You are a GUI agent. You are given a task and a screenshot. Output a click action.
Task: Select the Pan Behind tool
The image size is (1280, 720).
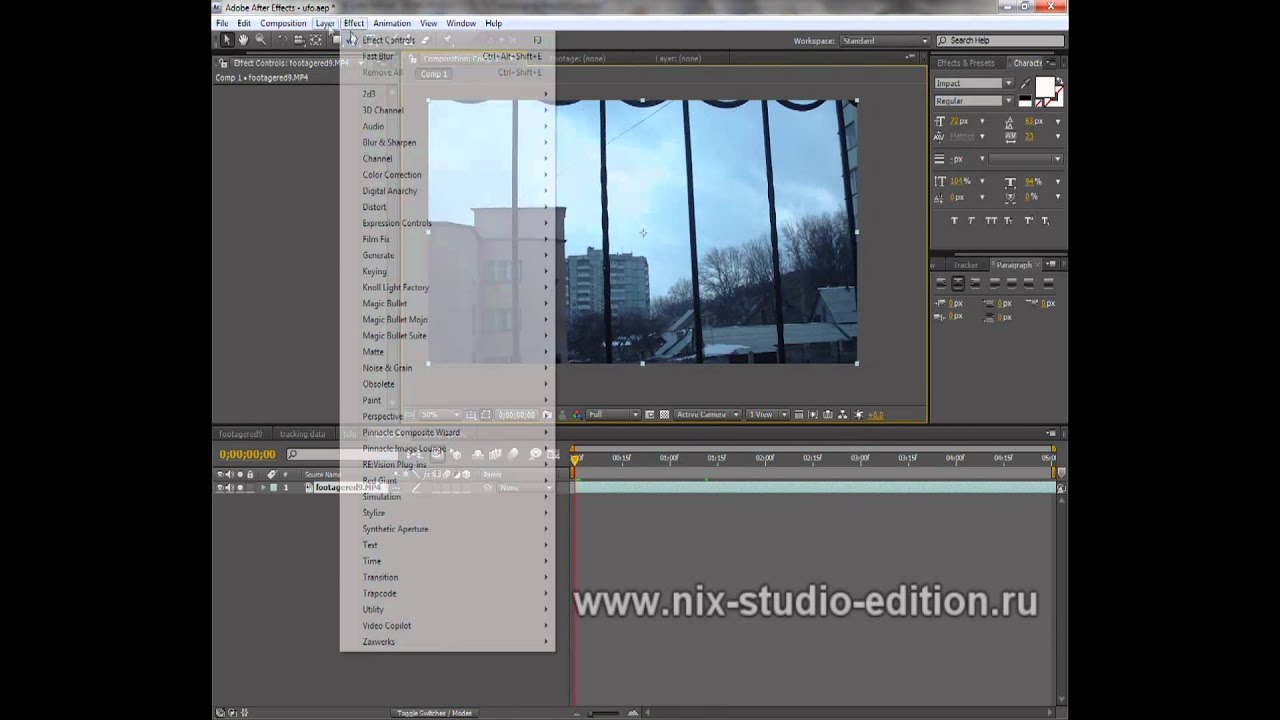(x=316, y=40)
